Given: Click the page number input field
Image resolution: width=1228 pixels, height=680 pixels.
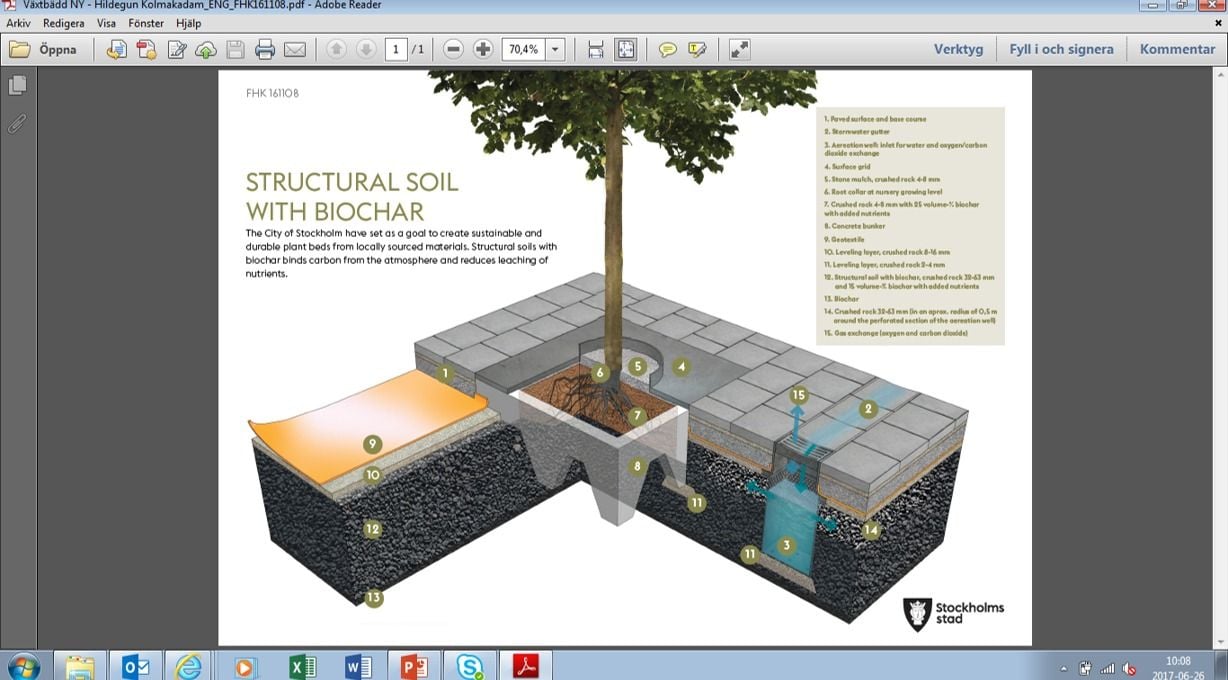Looking at the screenshot, I should point(396,49).
